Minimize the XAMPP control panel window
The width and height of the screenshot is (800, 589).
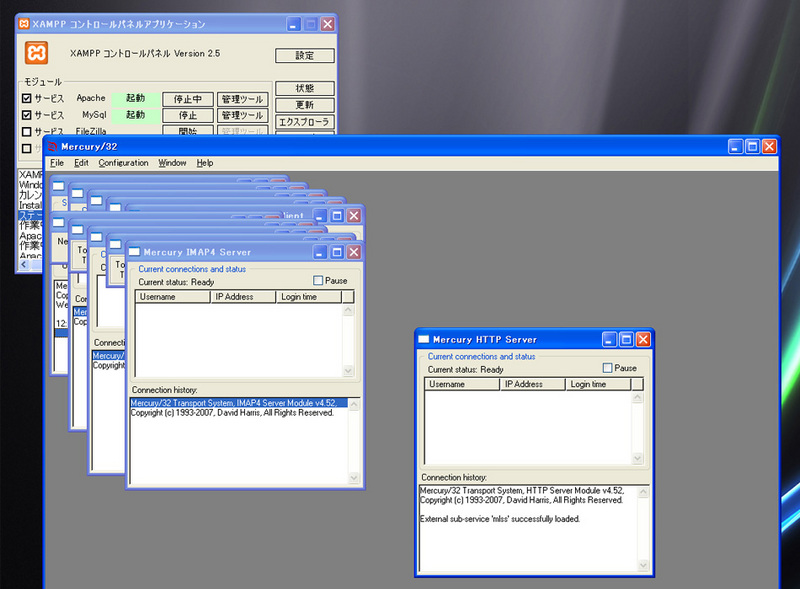pyautogui.click(x=294, y=24)
